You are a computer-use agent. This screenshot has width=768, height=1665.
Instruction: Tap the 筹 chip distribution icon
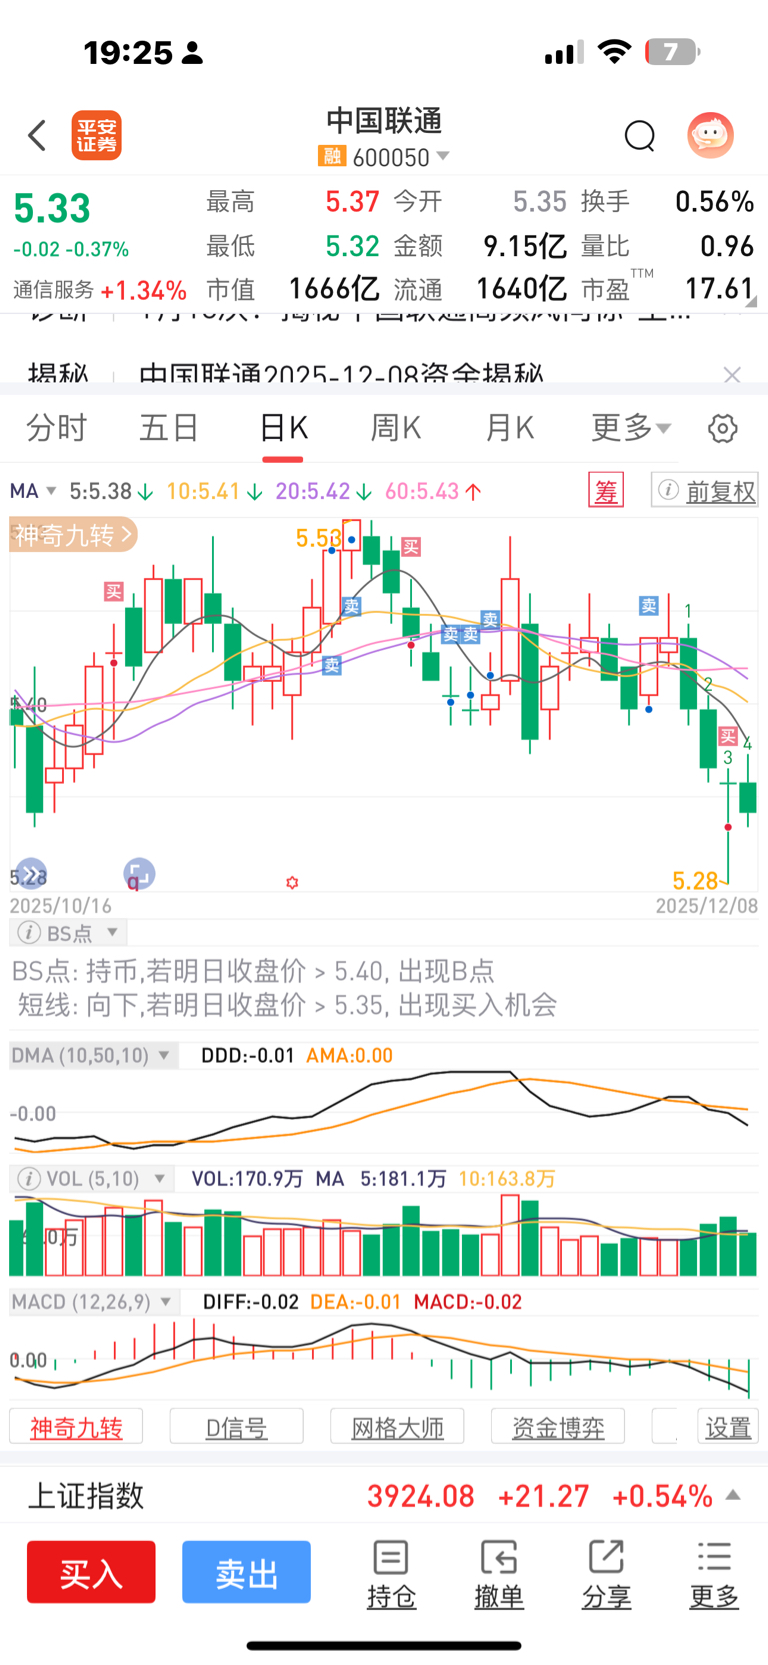(x=606, y=490)
